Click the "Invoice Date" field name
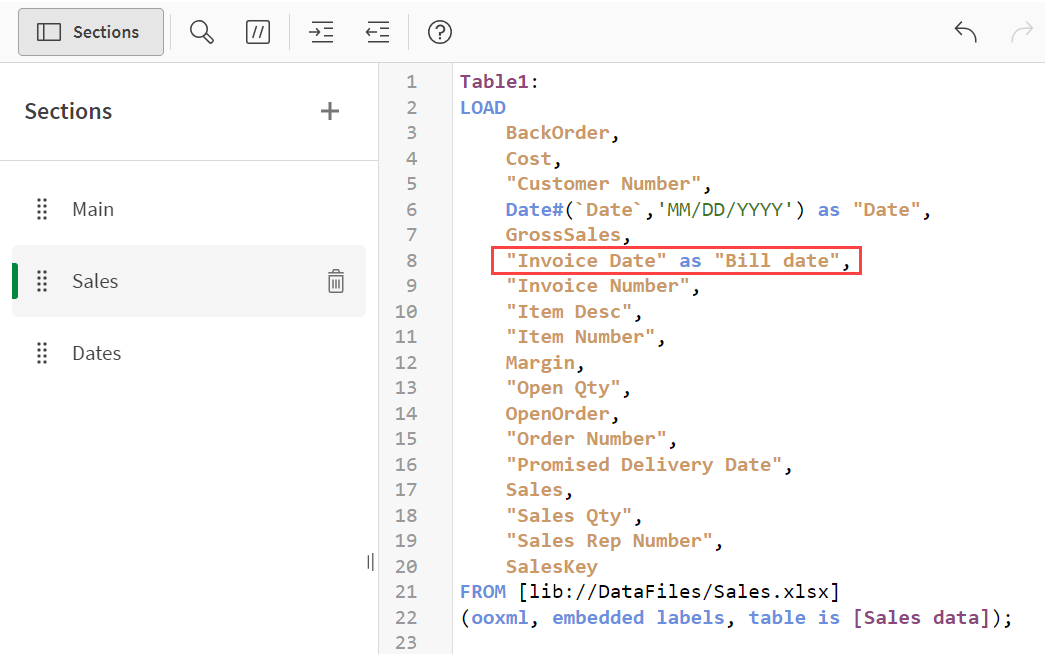 point(586,261)
